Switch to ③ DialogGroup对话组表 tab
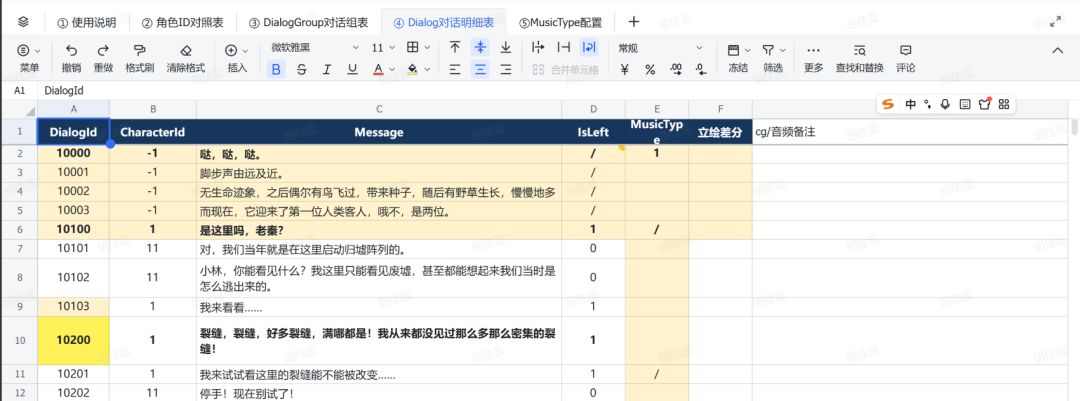Image resolution: width=1080 pixels, height=401 pixels. 309,22
